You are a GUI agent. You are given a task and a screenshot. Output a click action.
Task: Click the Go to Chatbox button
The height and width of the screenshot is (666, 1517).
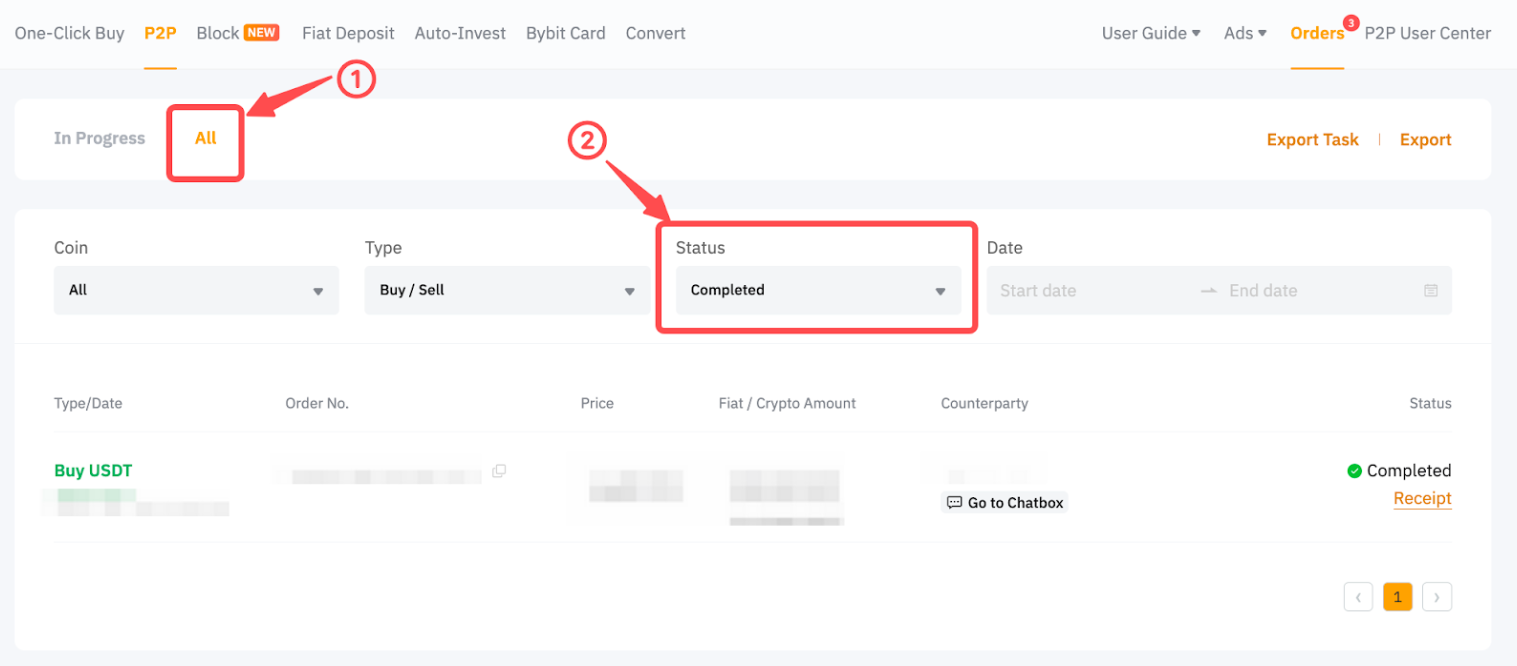click(x=1005, y=503)
